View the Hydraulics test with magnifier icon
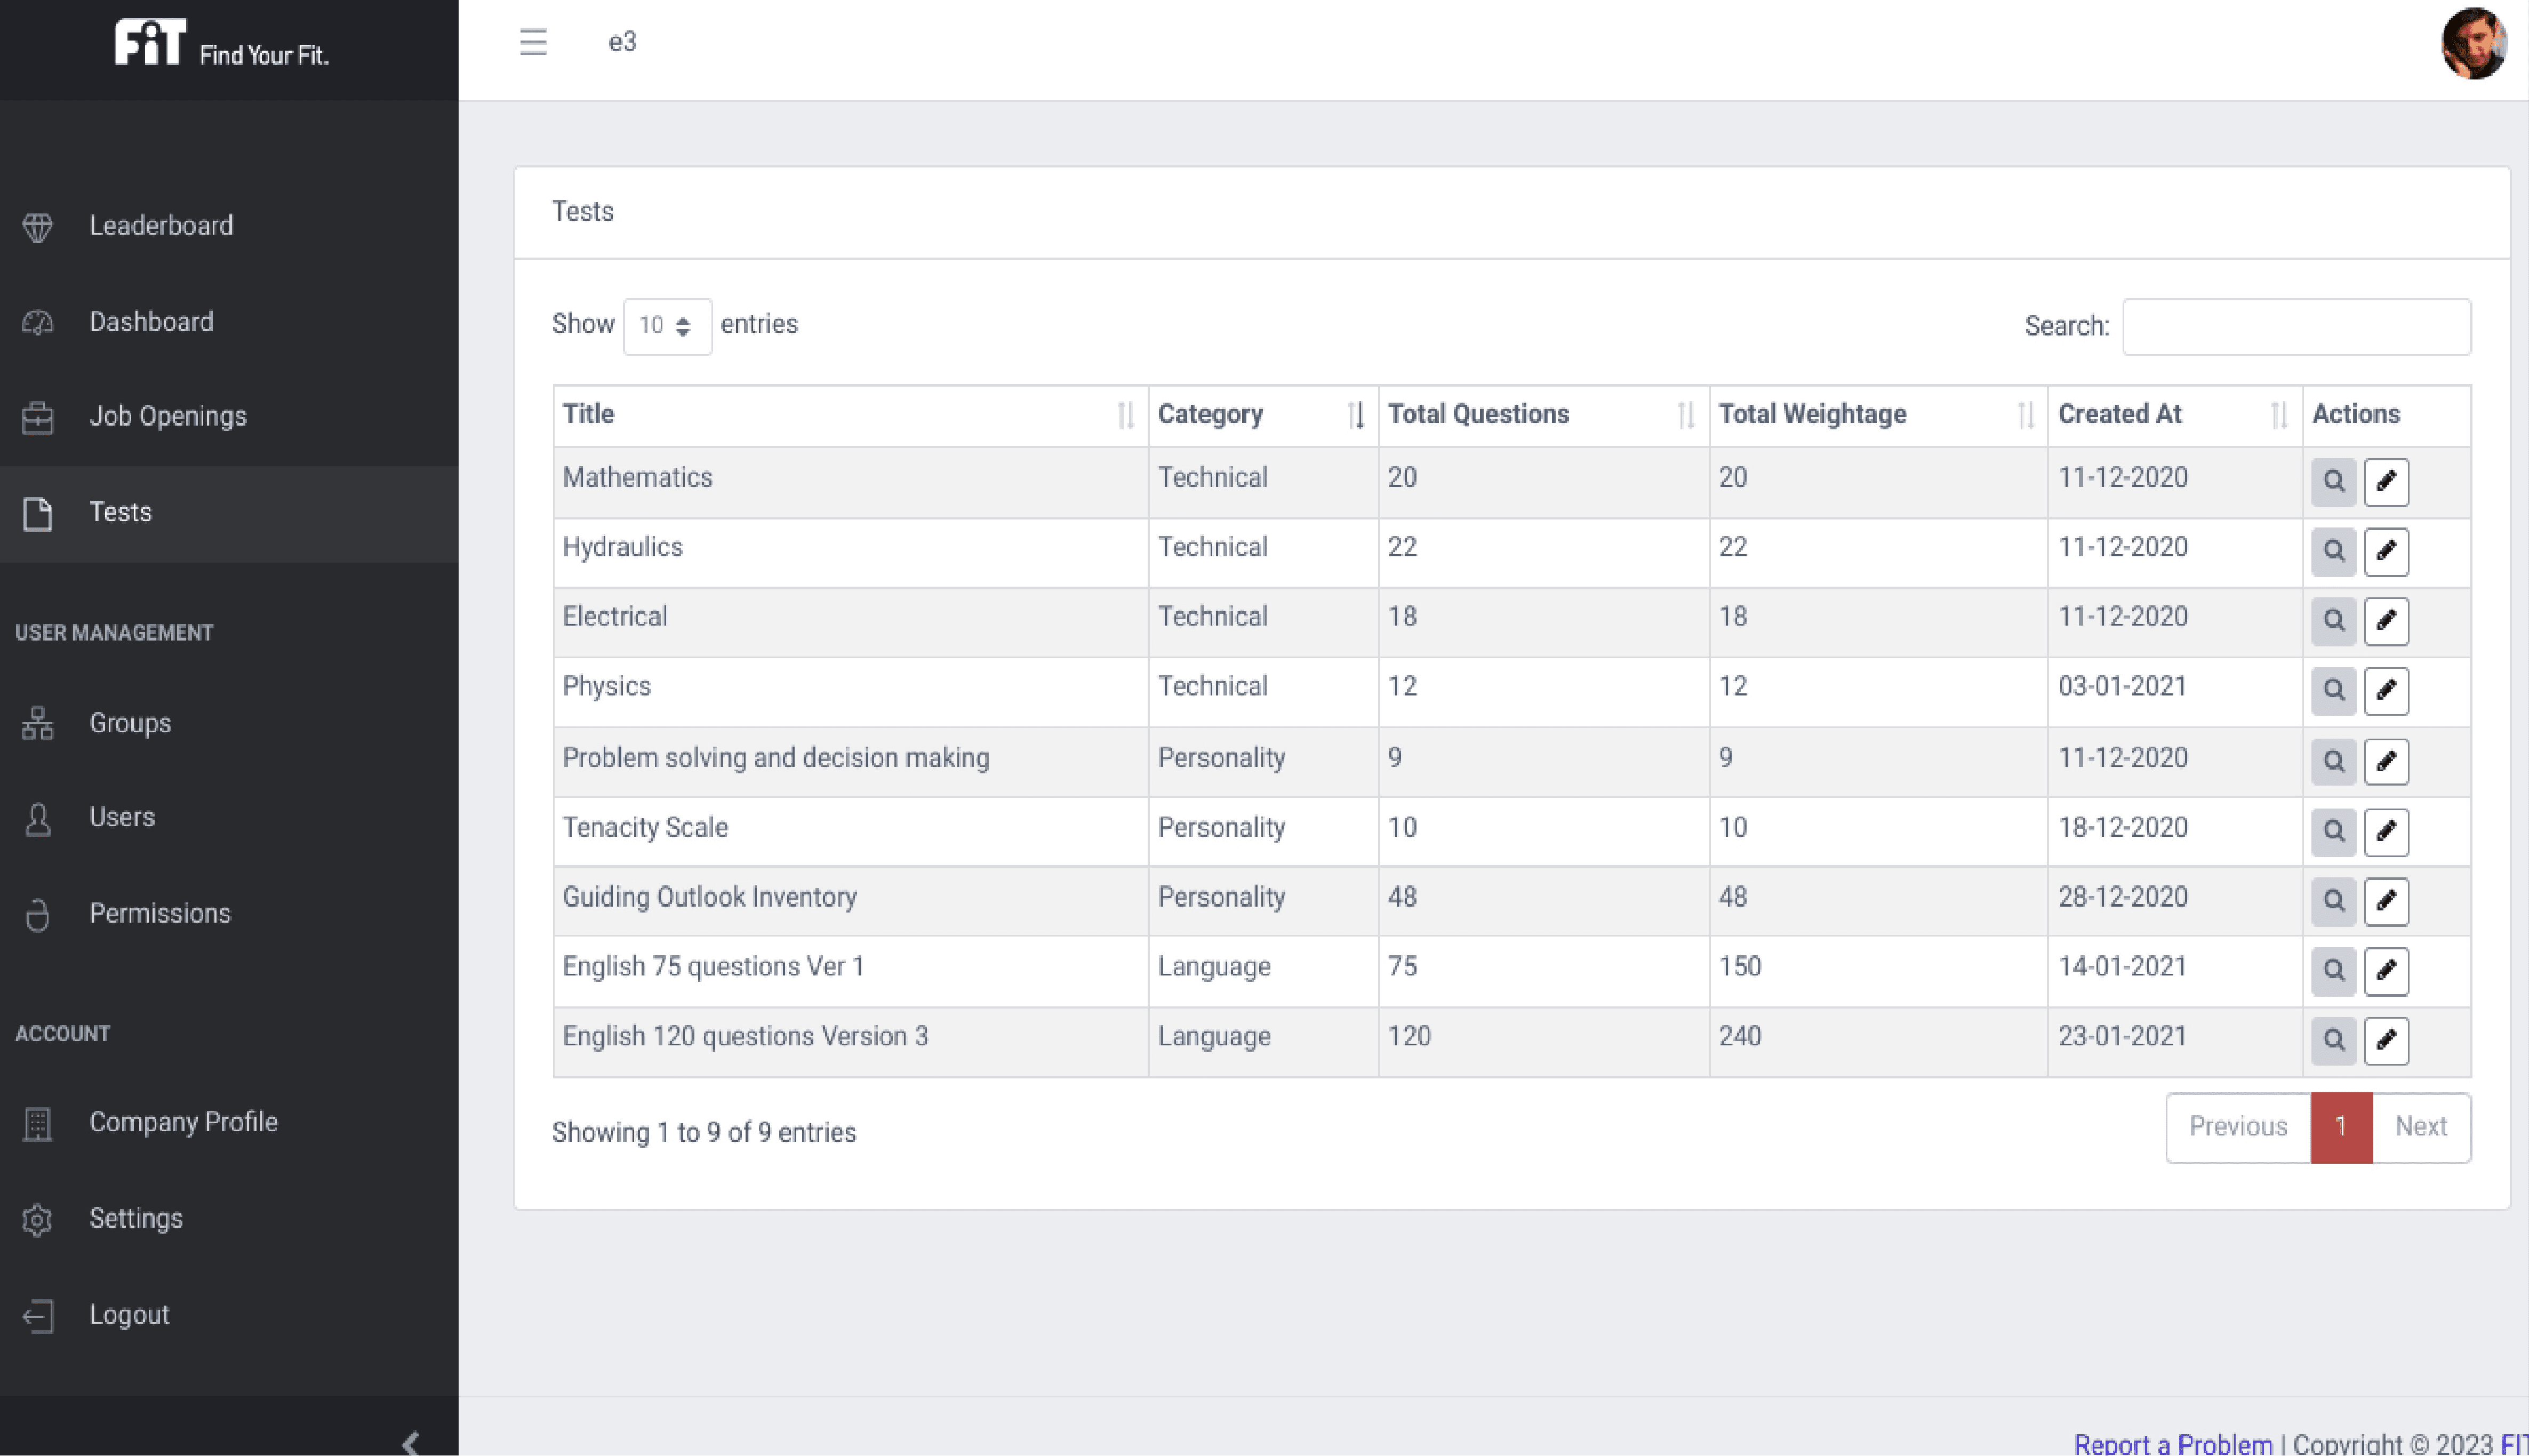The width and height of the screenshot is (2529, 1456). 2333,552
